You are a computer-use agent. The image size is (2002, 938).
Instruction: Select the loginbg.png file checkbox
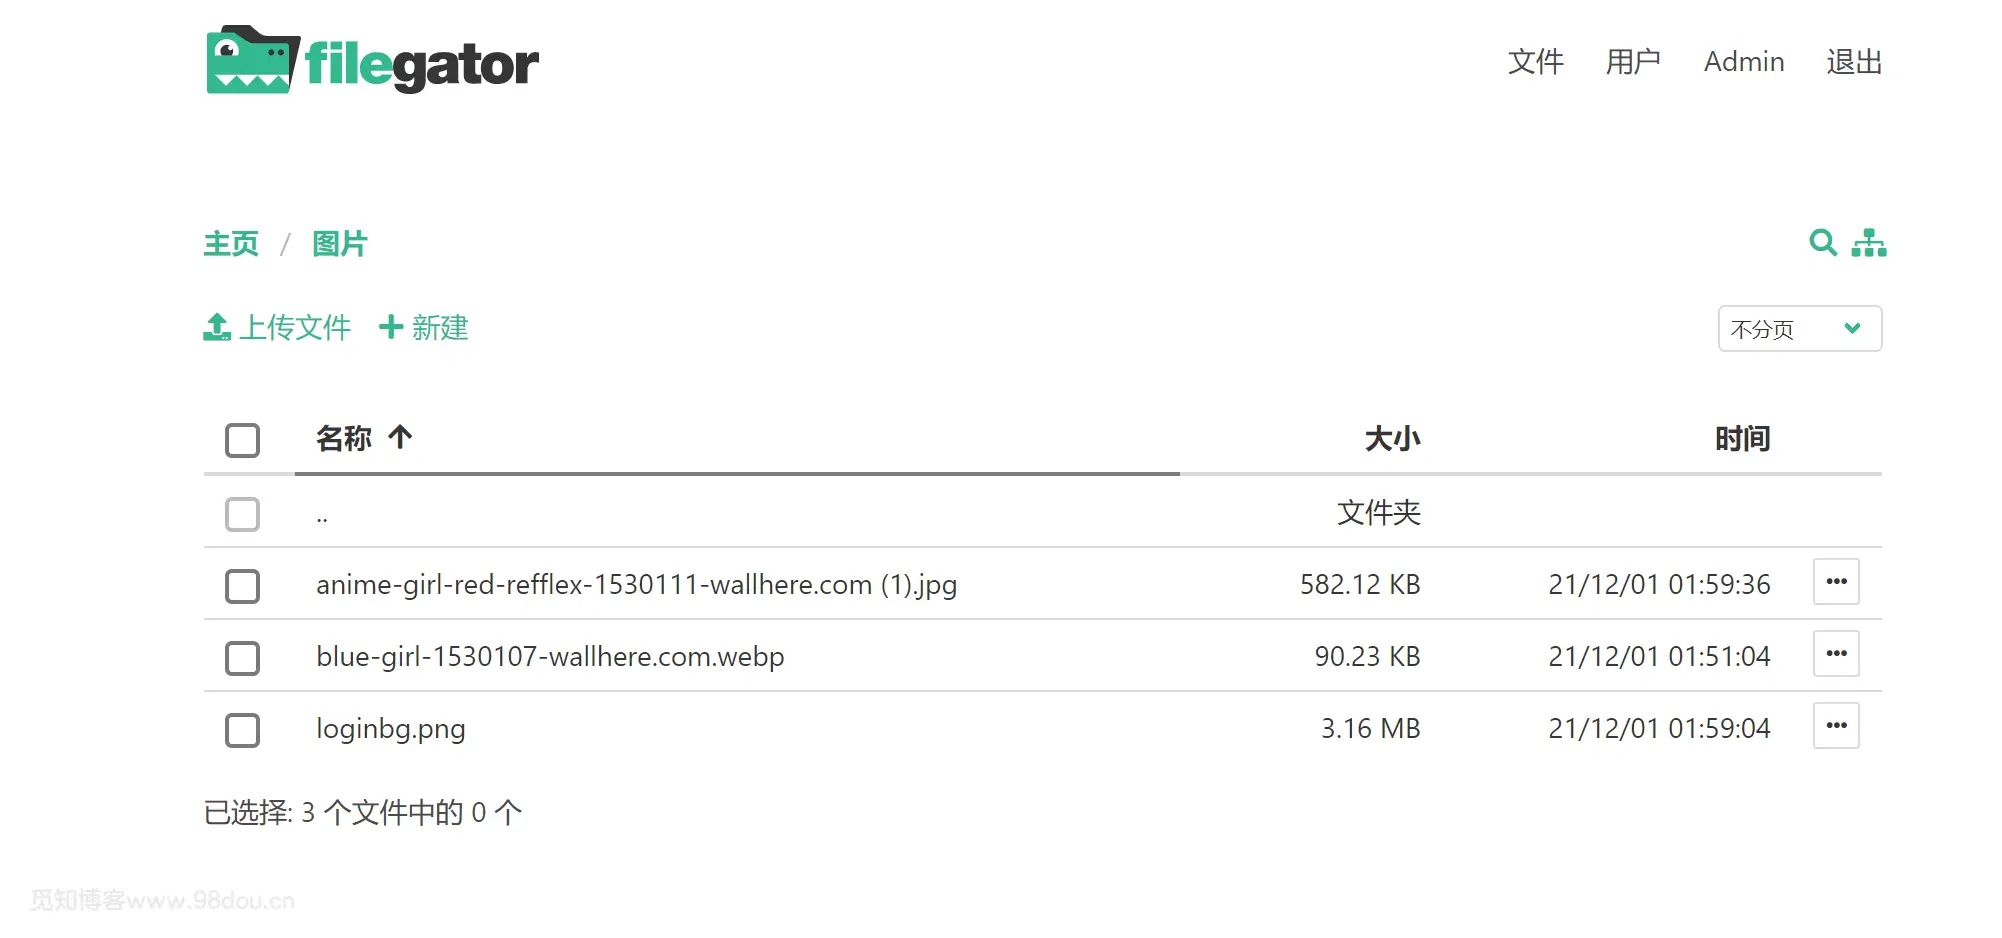point(242,731)
